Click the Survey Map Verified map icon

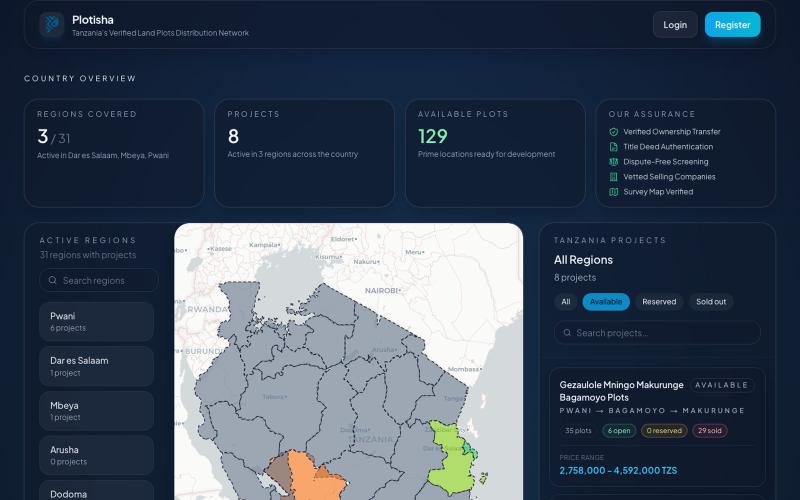pyautogui.click(x=613, y=192)
